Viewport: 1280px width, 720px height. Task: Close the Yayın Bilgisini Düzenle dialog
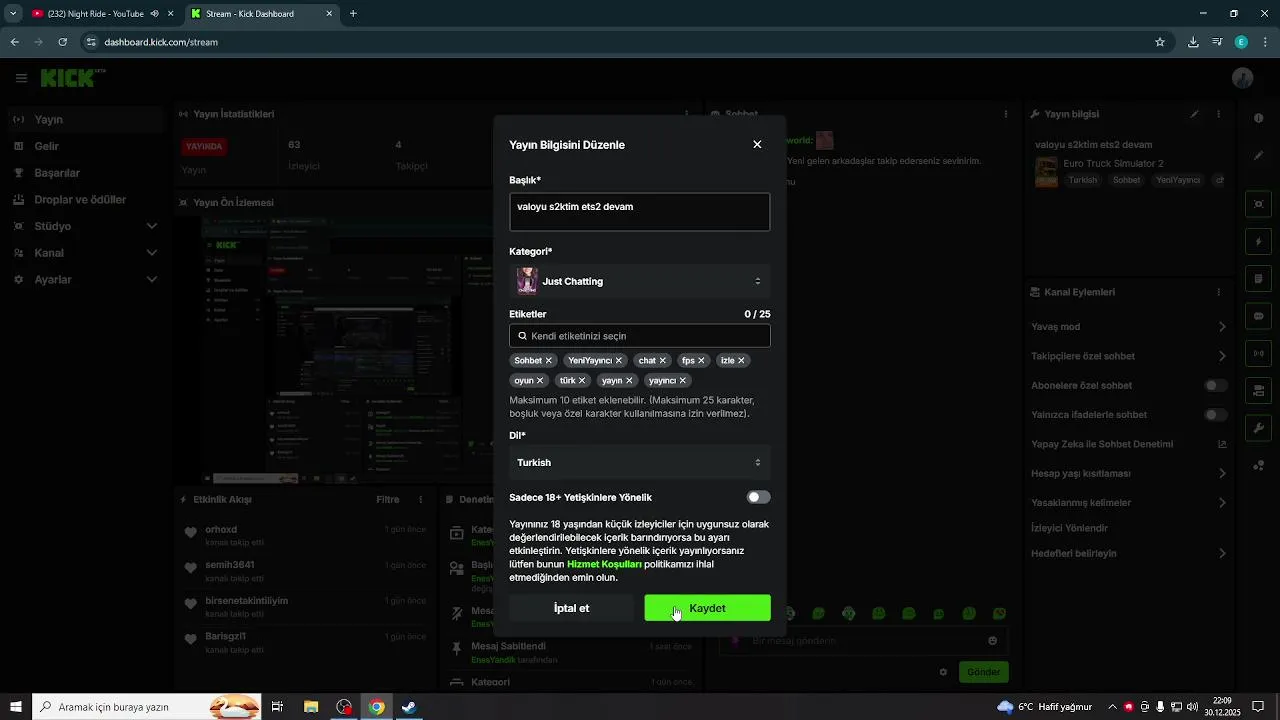(757, 145)
